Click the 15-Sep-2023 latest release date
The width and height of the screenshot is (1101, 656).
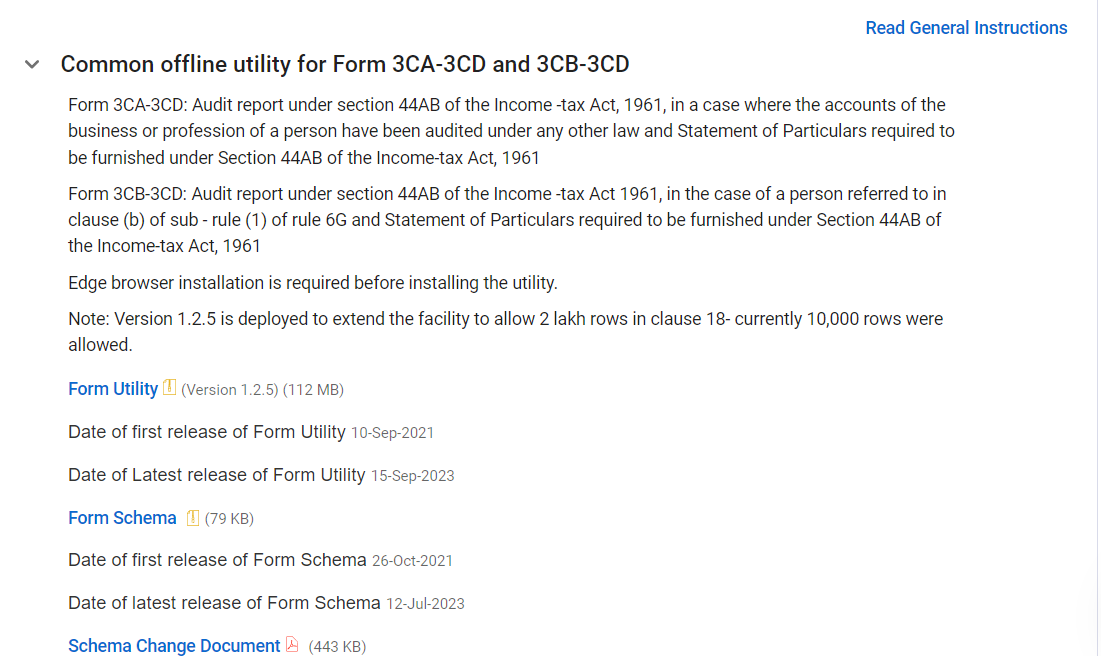(x=412, y=476)
